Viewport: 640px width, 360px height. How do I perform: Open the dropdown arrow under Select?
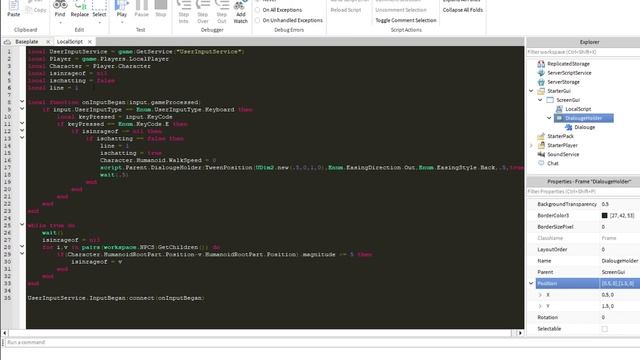point(99,22)
